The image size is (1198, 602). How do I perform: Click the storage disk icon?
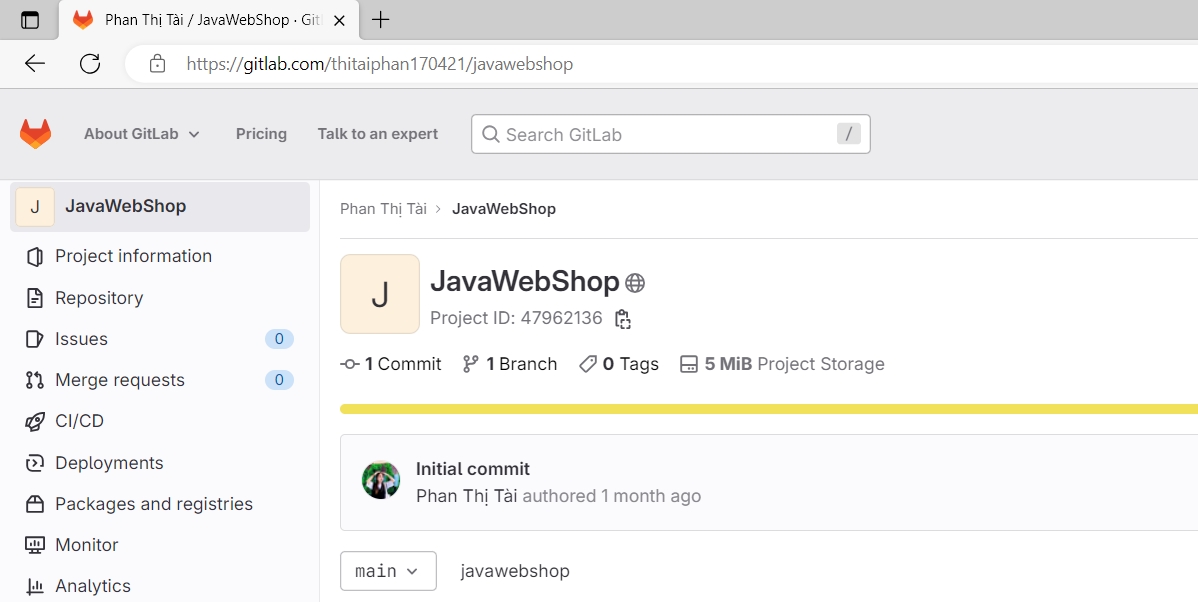click(x=688, y=364)
